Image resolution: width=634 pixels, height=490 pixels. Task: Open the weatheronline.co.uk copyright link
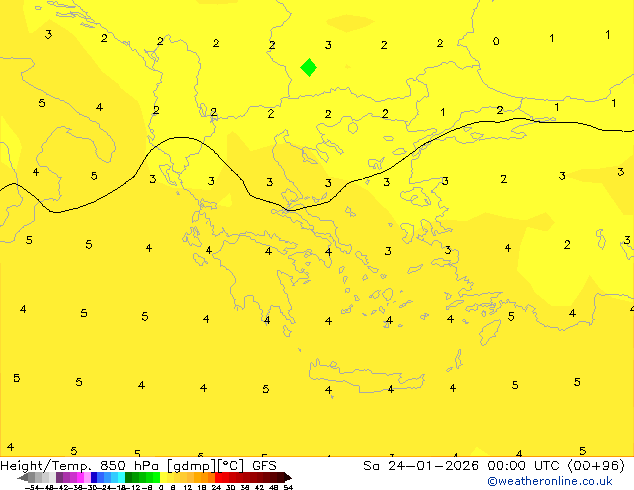[x=550, y=481]
